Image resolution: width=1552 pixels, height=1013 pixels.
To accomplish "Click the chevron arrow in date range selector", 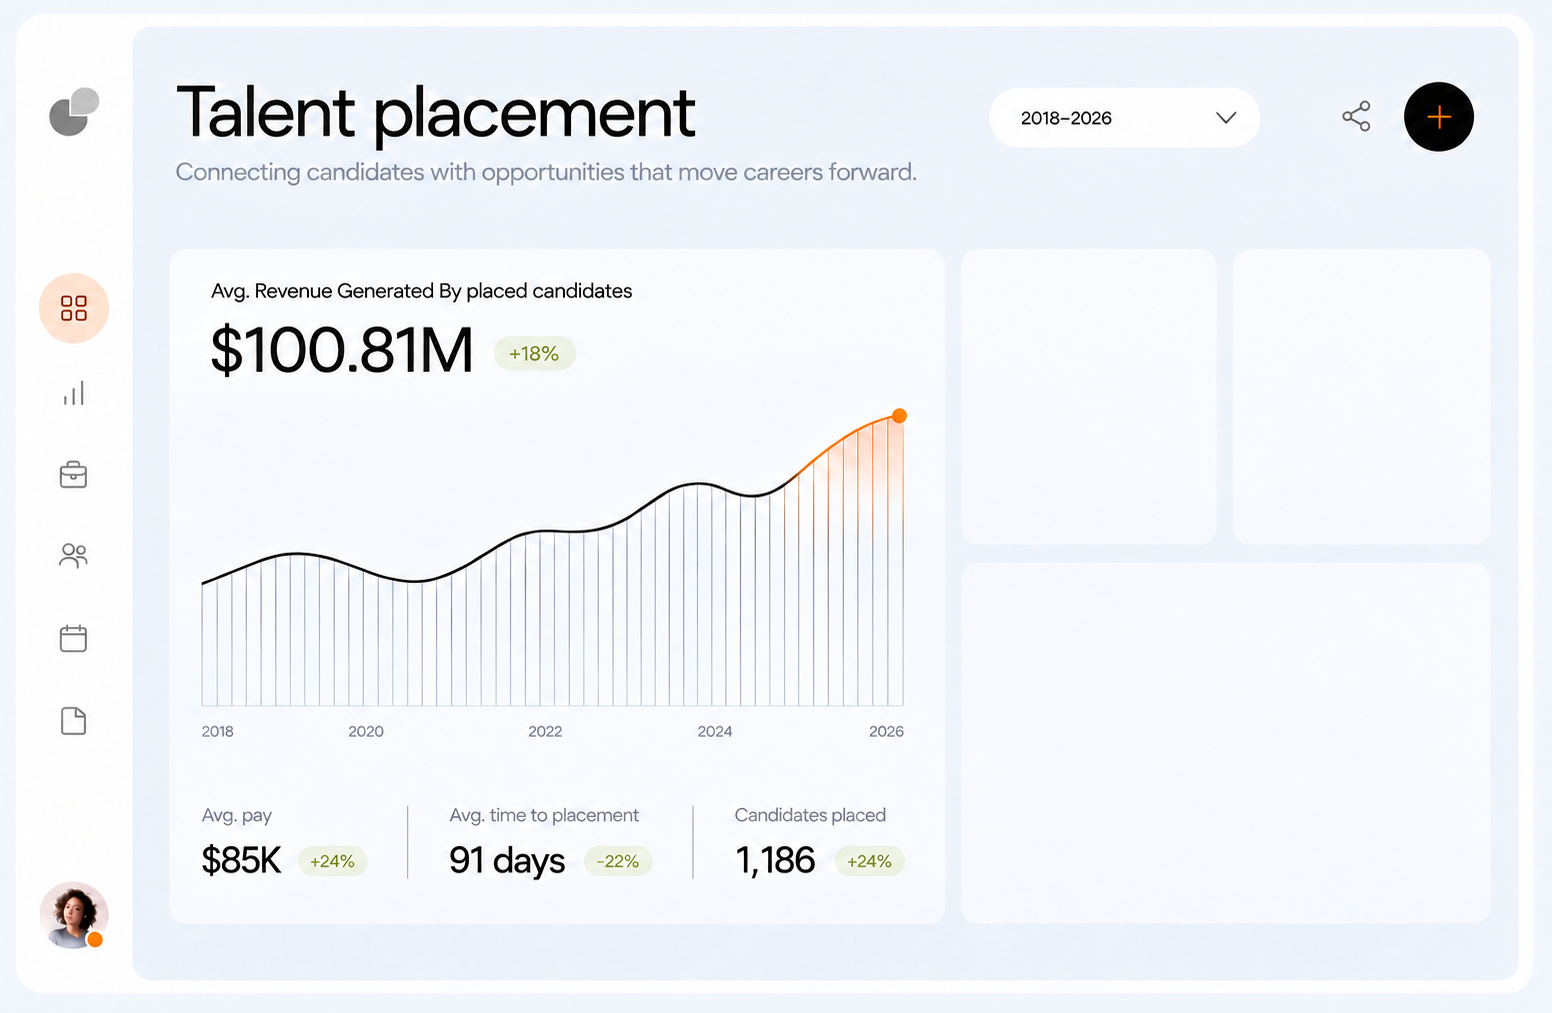I will (x=1226, y=118).
